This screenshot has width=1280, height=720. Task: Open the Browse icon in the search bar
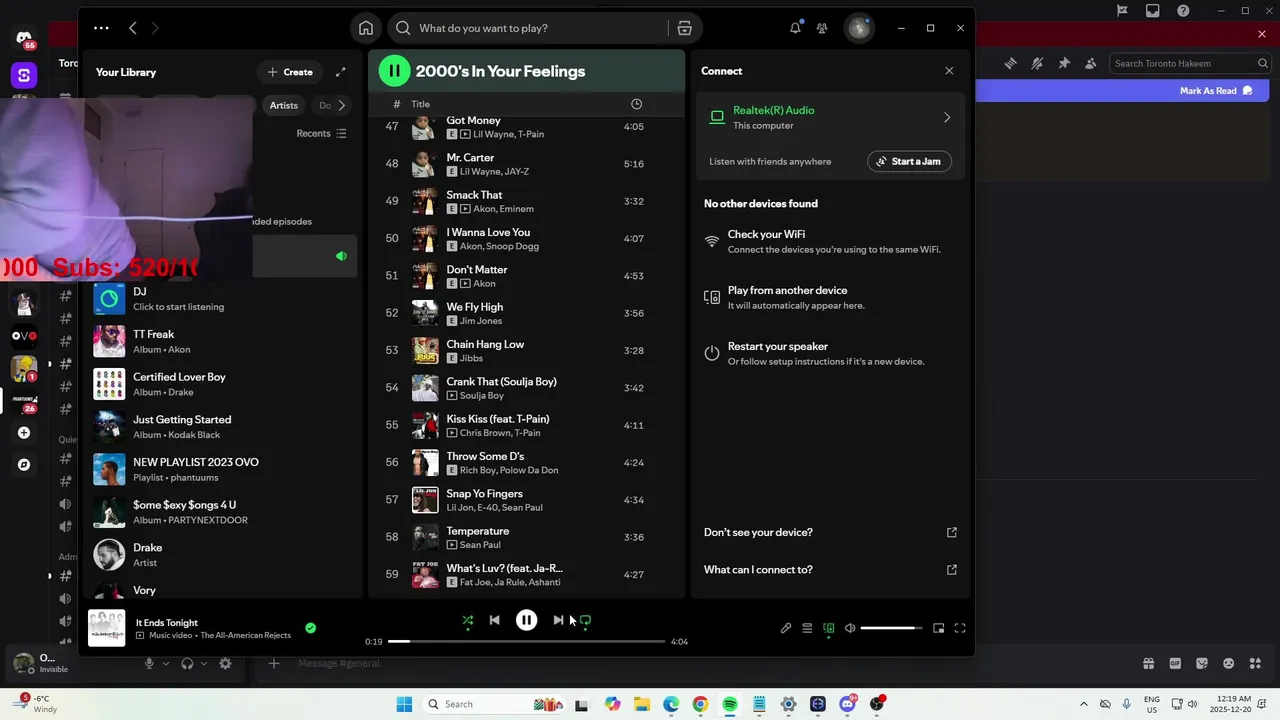point(685,28)
